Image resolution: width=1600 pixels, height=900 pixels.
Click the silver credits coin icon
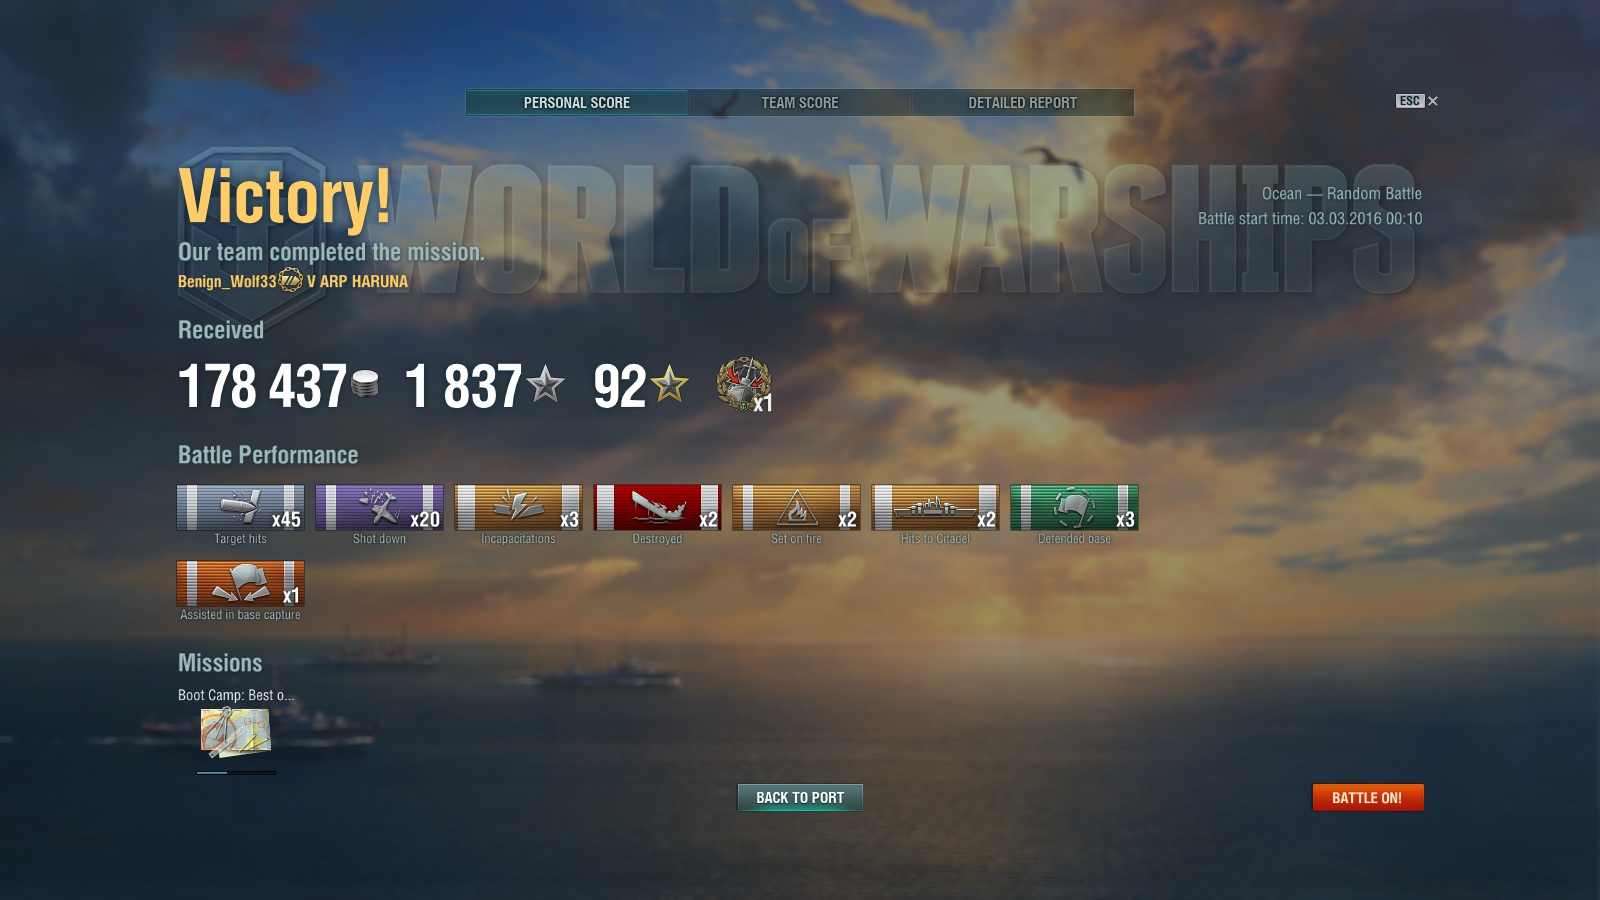(365, 384)
